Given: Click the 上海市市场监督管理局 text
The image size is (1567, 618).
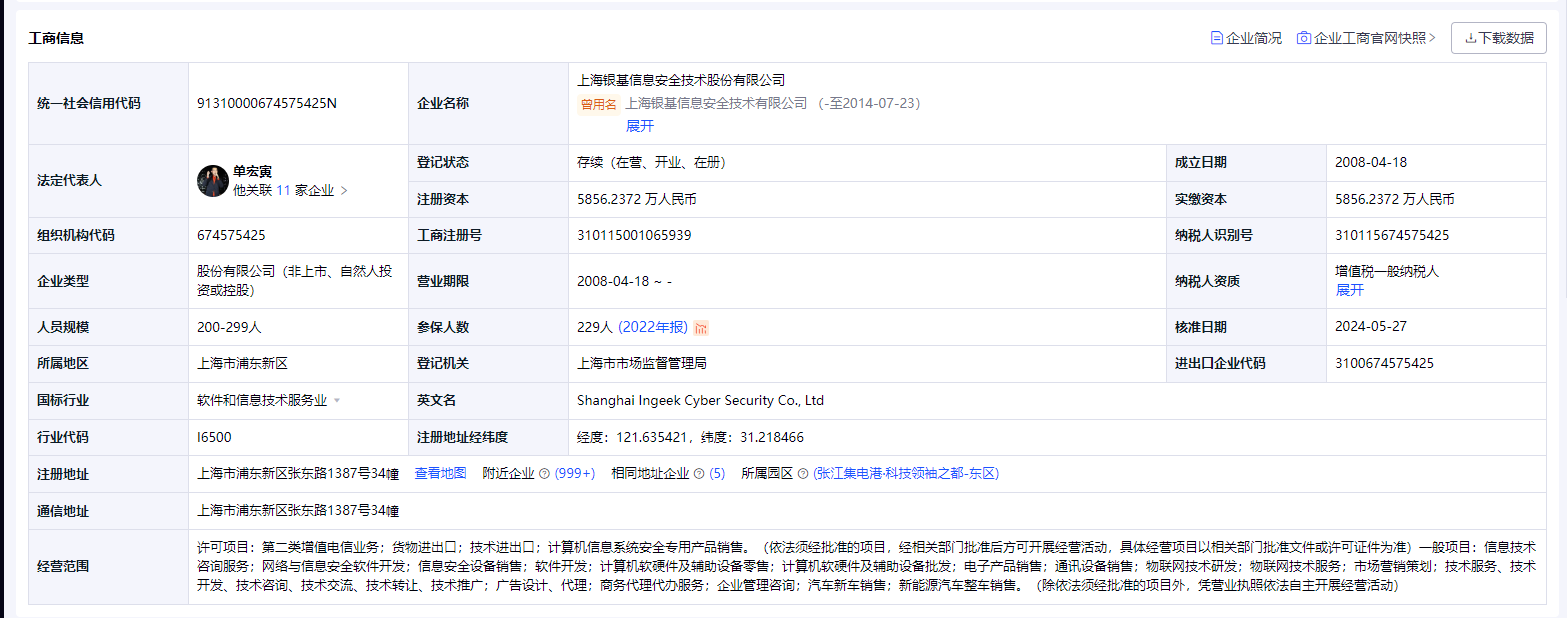Looking at the screenshot, I should click(x=642, y=363).
